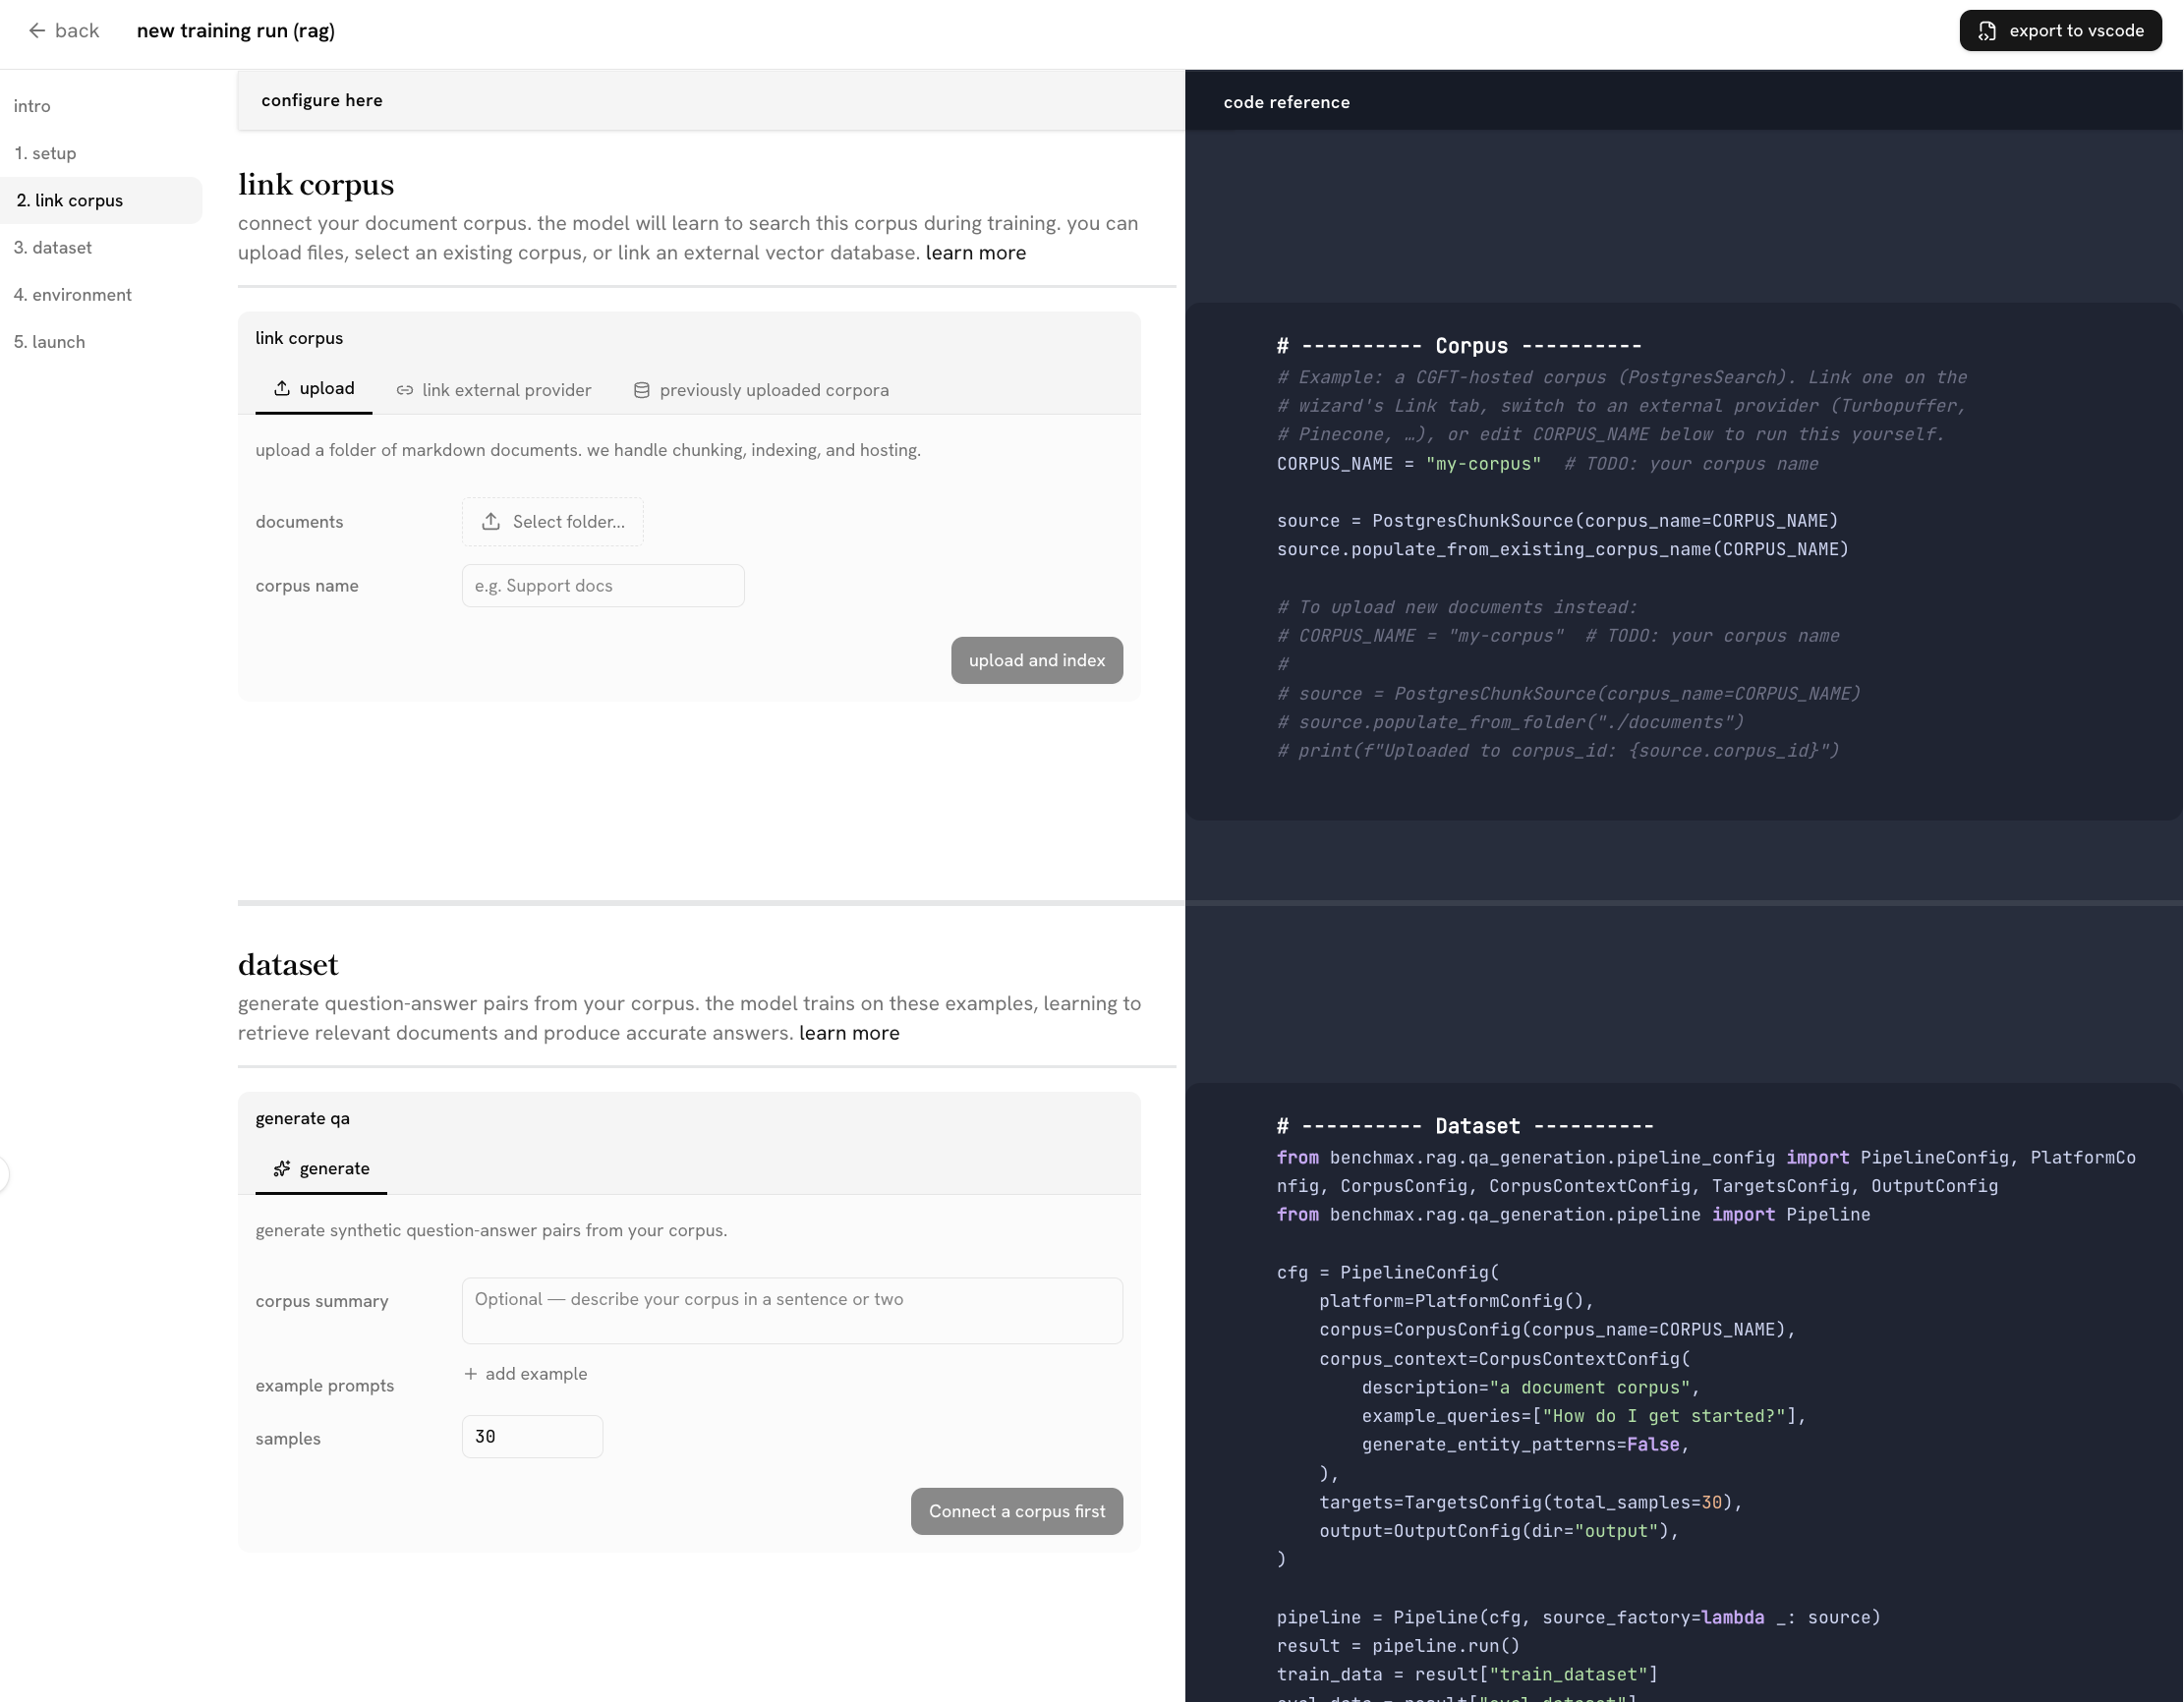
Task: Click the targets=TargetsConfig(total_samples=30) line
Action: click(x=1530, y=1503)
